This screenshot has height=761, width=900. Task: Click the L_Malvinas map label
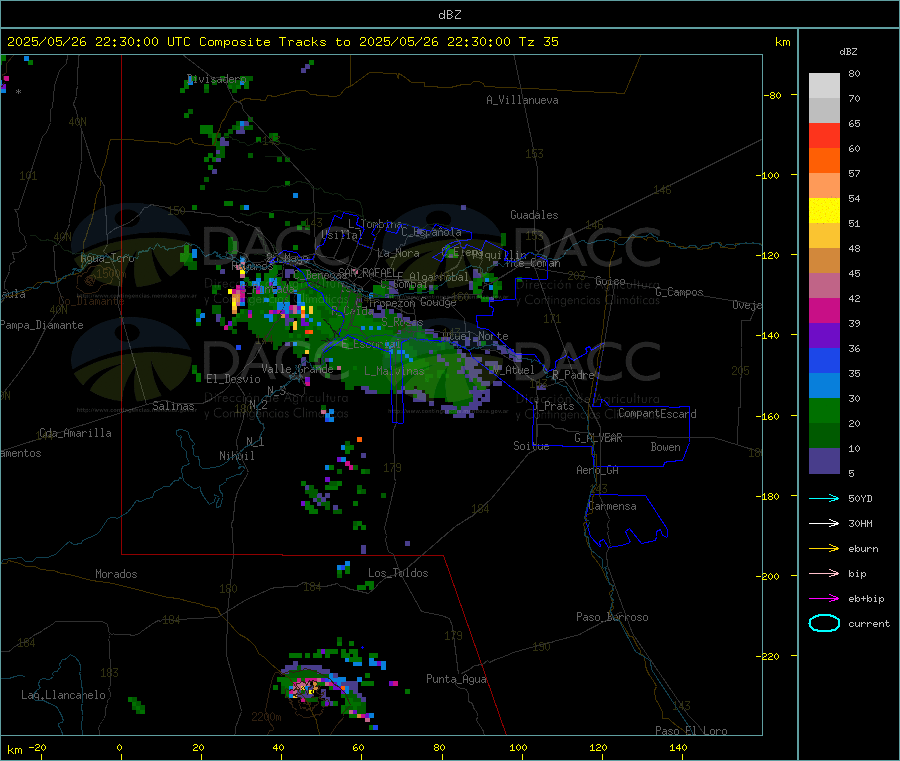pyautogui.click(x=394, y=371)
